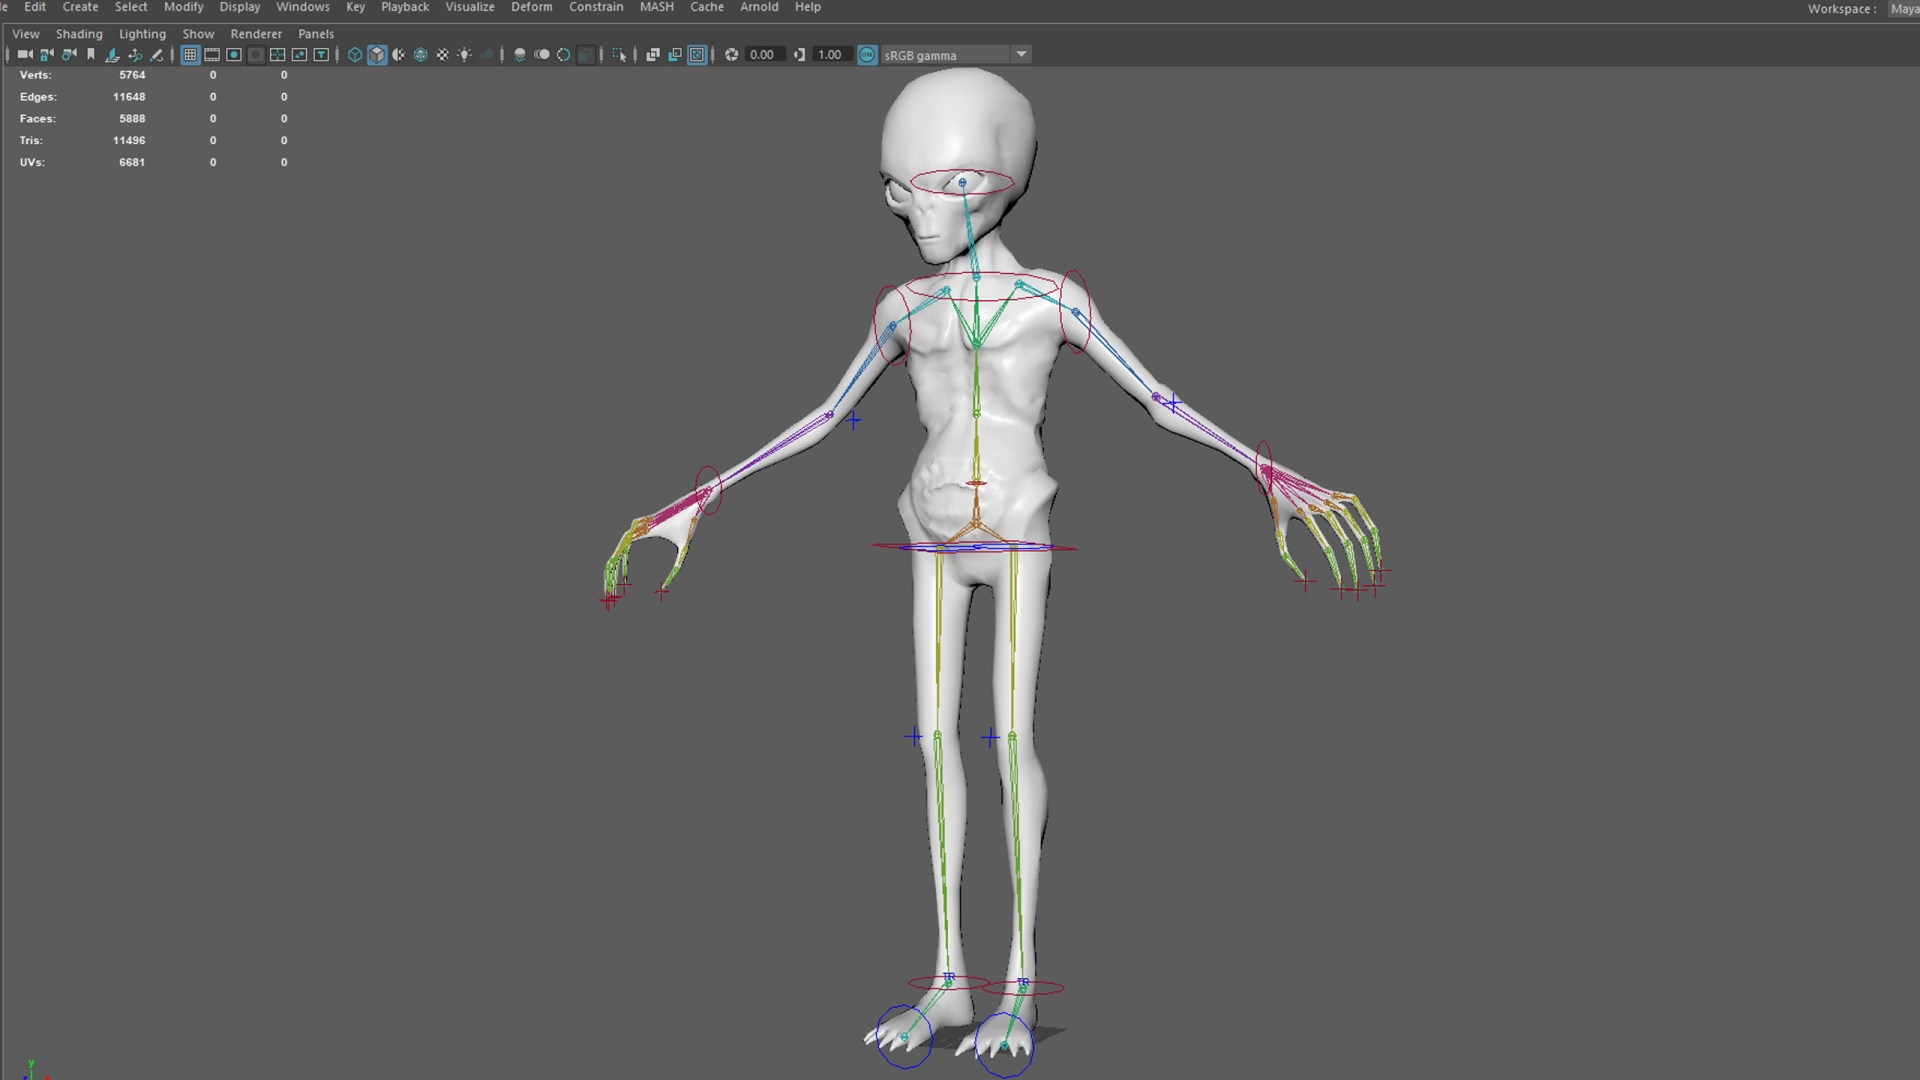Open the Workspace selector dropdown
Screen dimensions: 1920x1080
[1903, 9]
